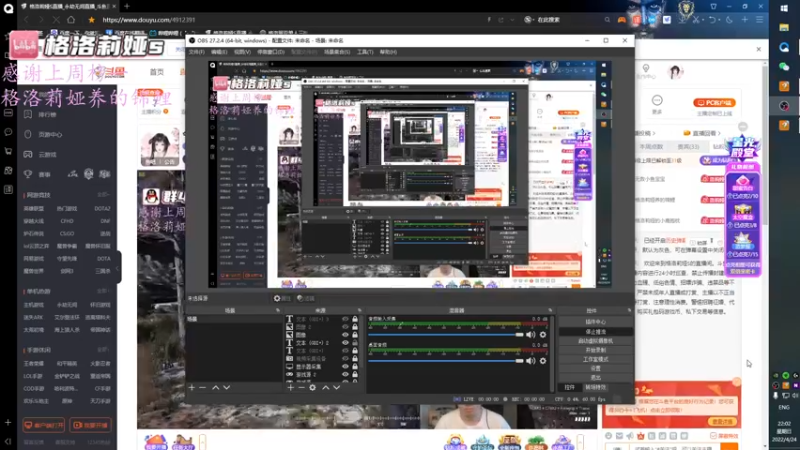This screenshot has width=800, height=450.
Task: Select the 显示器采集 source row
Action: click(x=322, y=366)
